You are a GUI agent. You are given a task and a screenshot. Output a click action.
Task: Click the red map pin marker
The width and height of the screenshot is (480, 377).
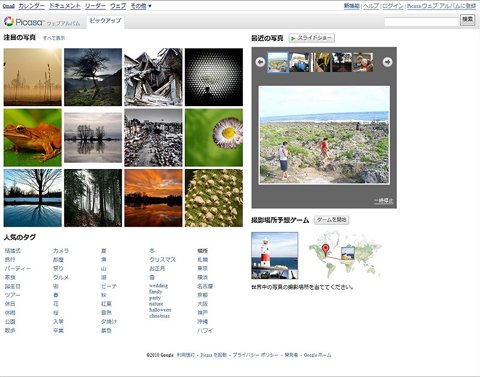pyautogui.click(x=325, y=249)
